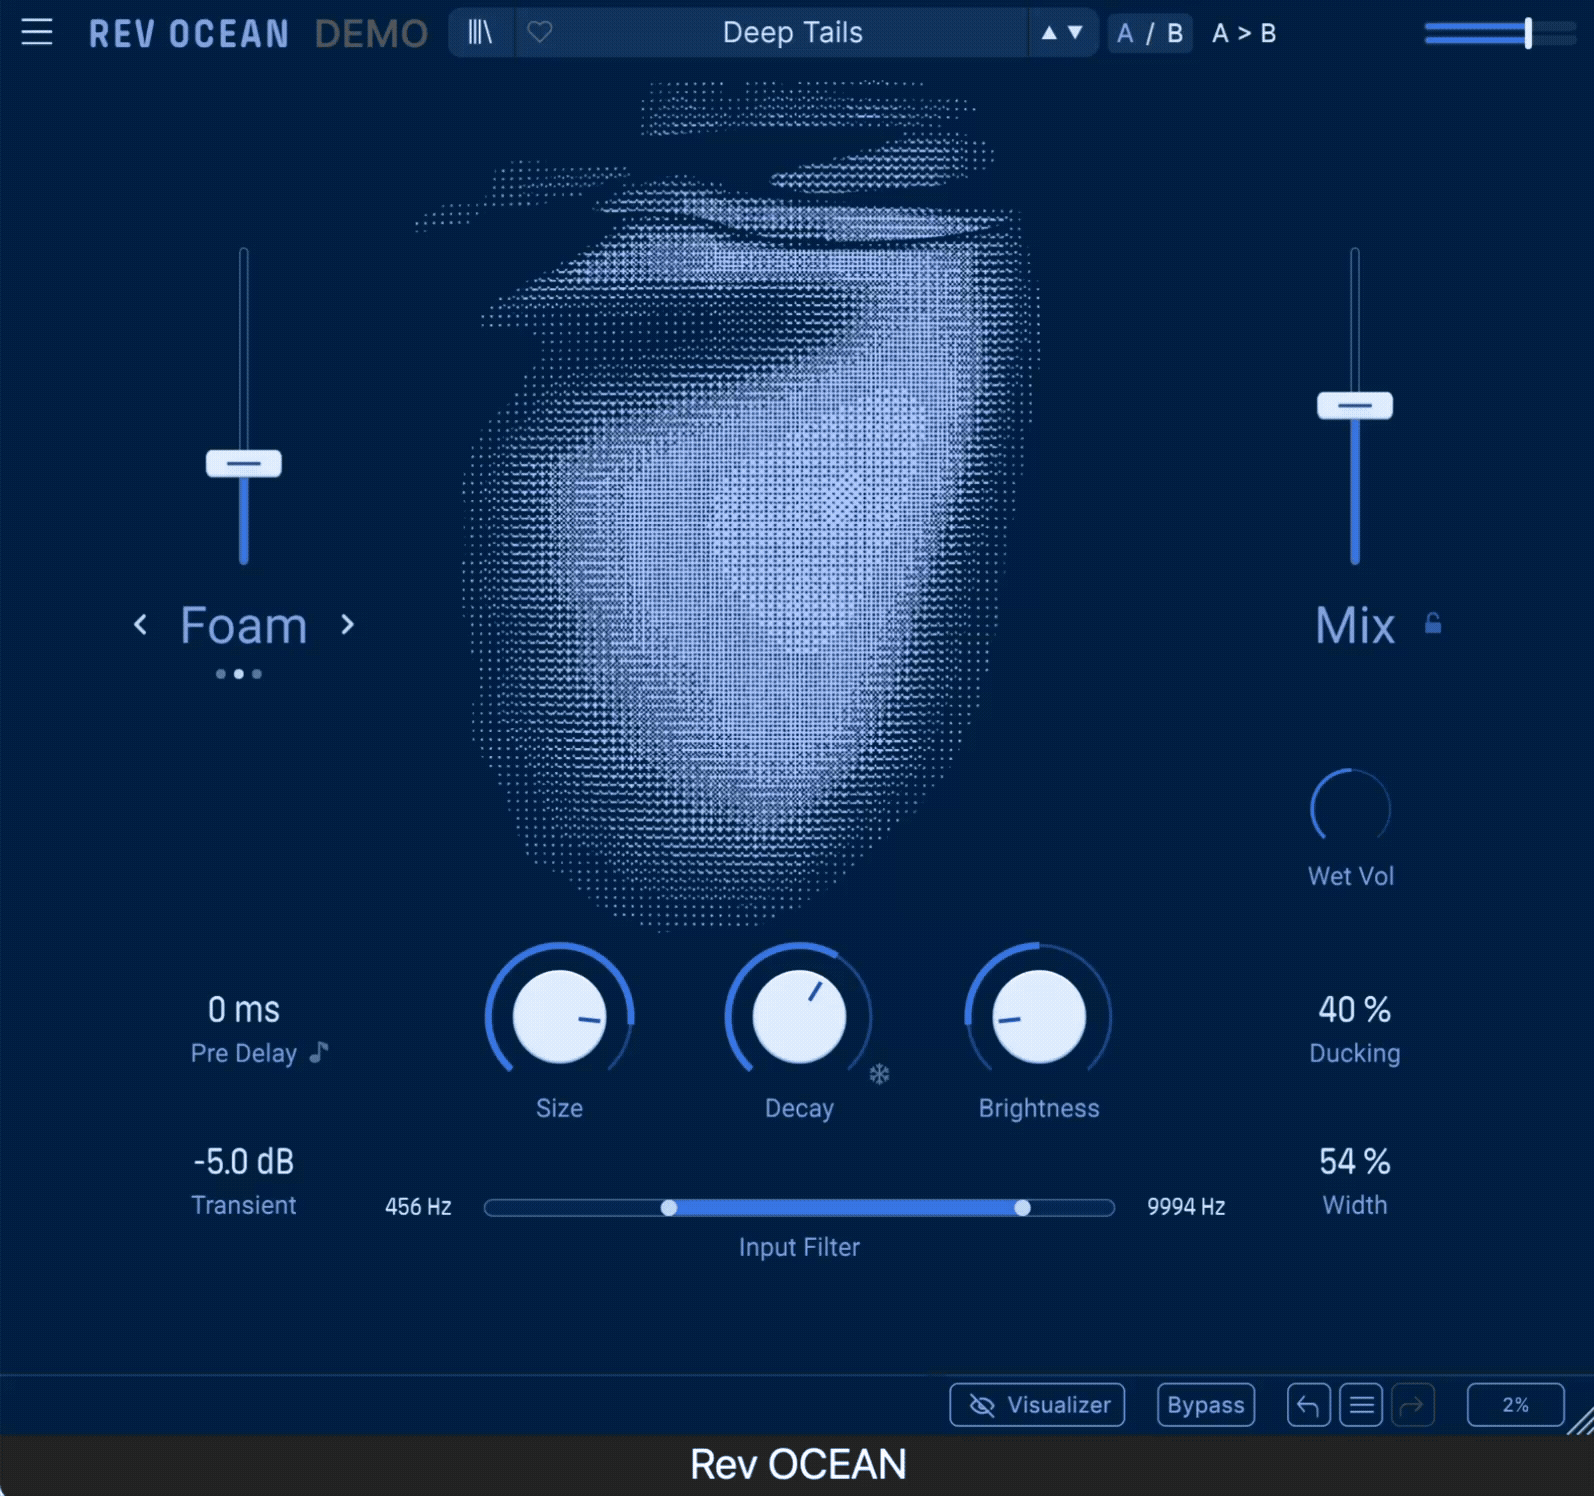Click the Transient label
Viewport: 1594px width, 1496px height.
coord(244,1205)
